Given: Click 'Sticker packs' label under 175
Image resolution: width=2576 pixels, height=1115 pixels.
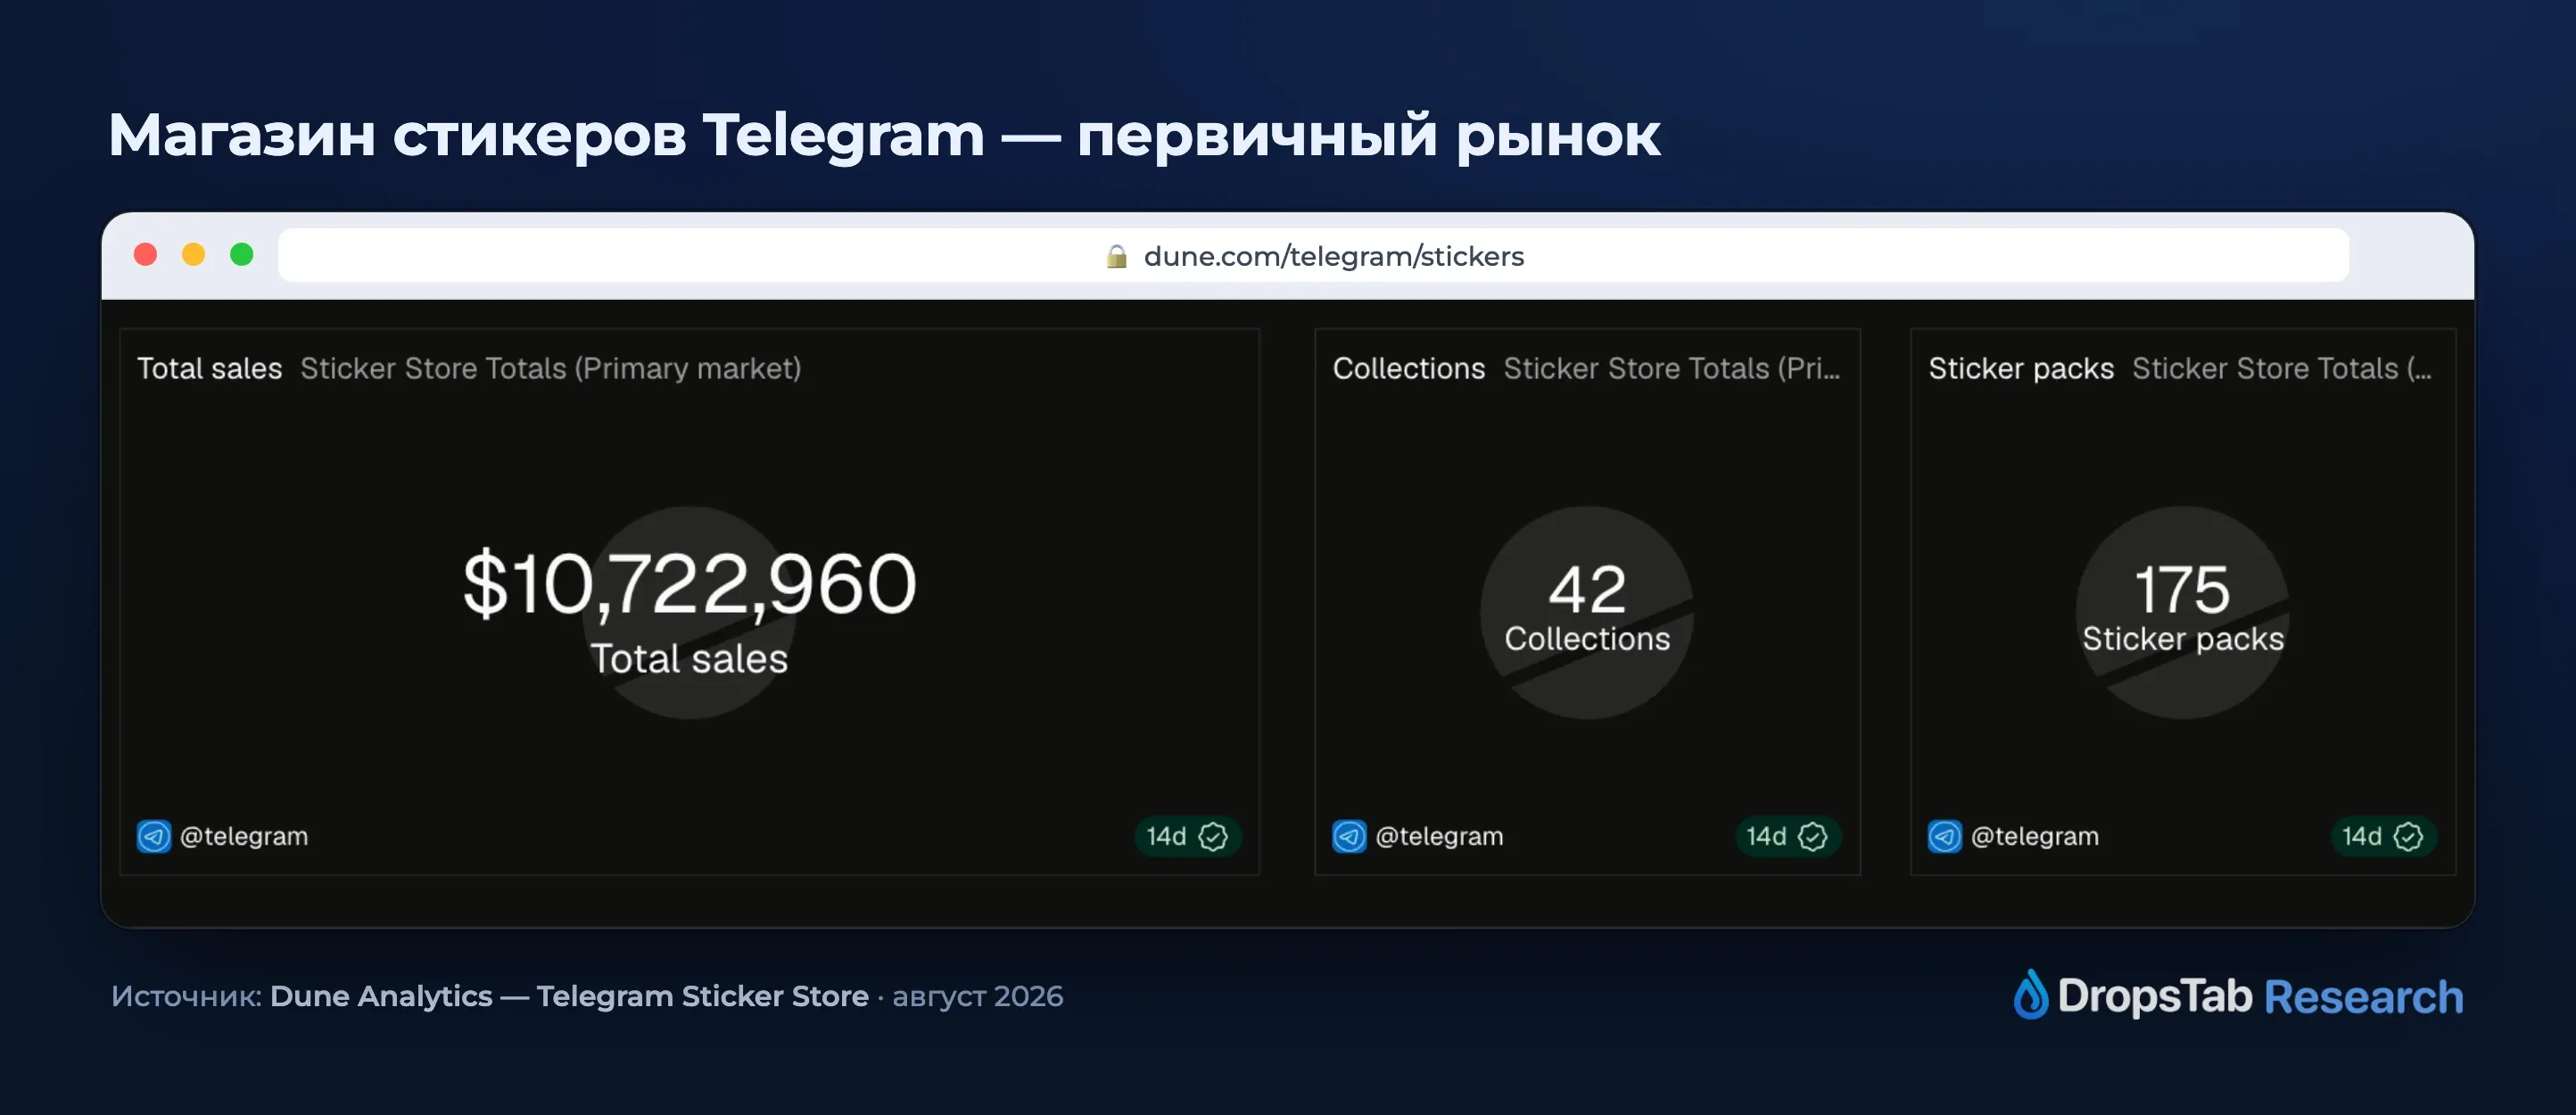Looking at the screenshot, I should click(x=2183, y=638).
